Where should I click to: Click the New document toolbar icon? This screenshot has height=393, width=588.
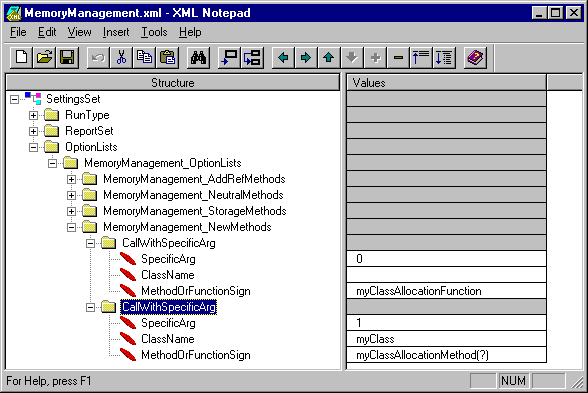point(21,58)
